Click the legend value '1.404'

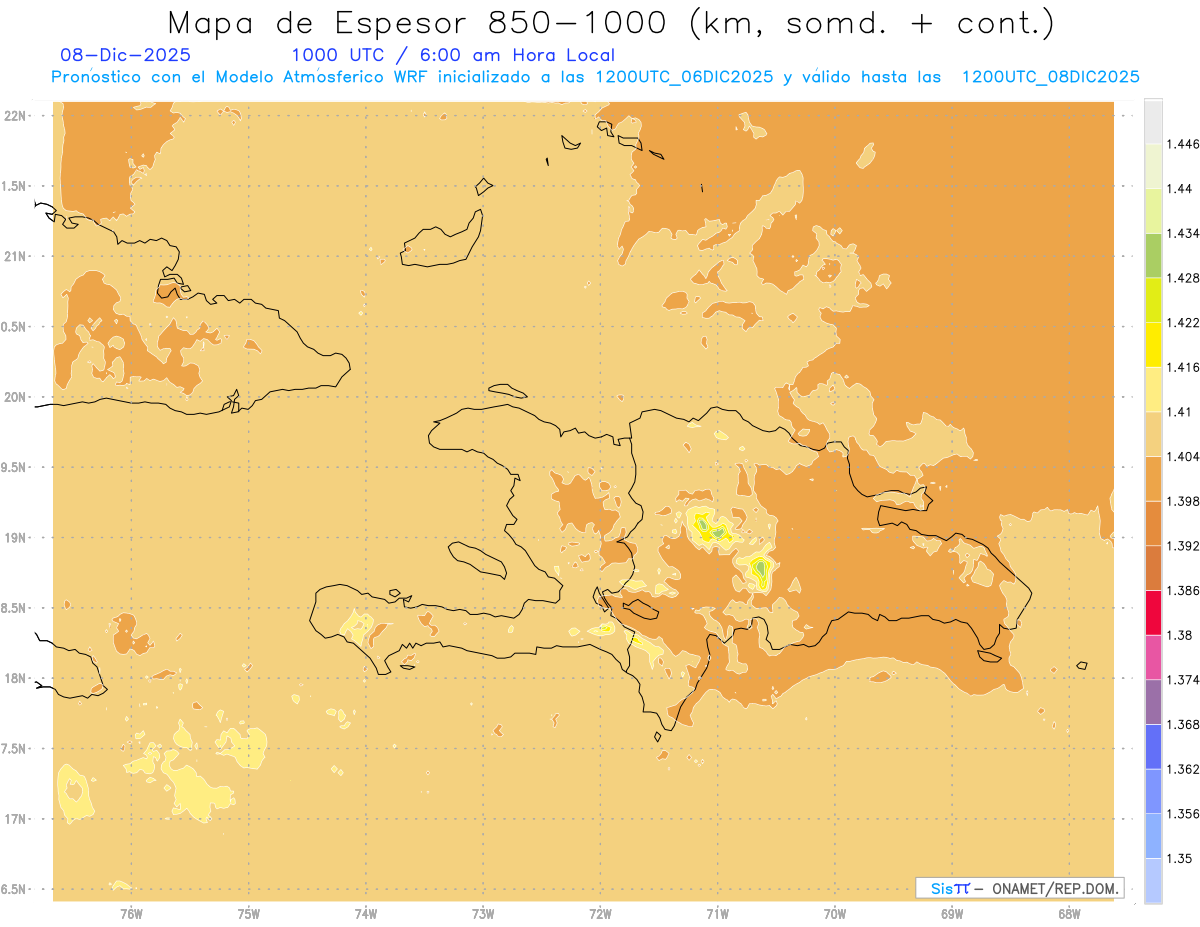click(1184, 456)
